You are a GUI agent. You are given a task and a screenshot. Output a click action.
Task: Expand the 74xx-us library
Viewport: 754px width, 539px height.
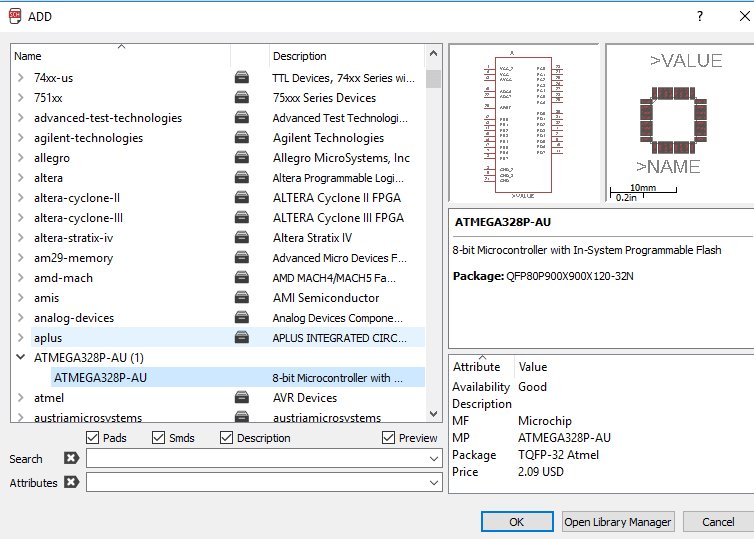[20, 77]
